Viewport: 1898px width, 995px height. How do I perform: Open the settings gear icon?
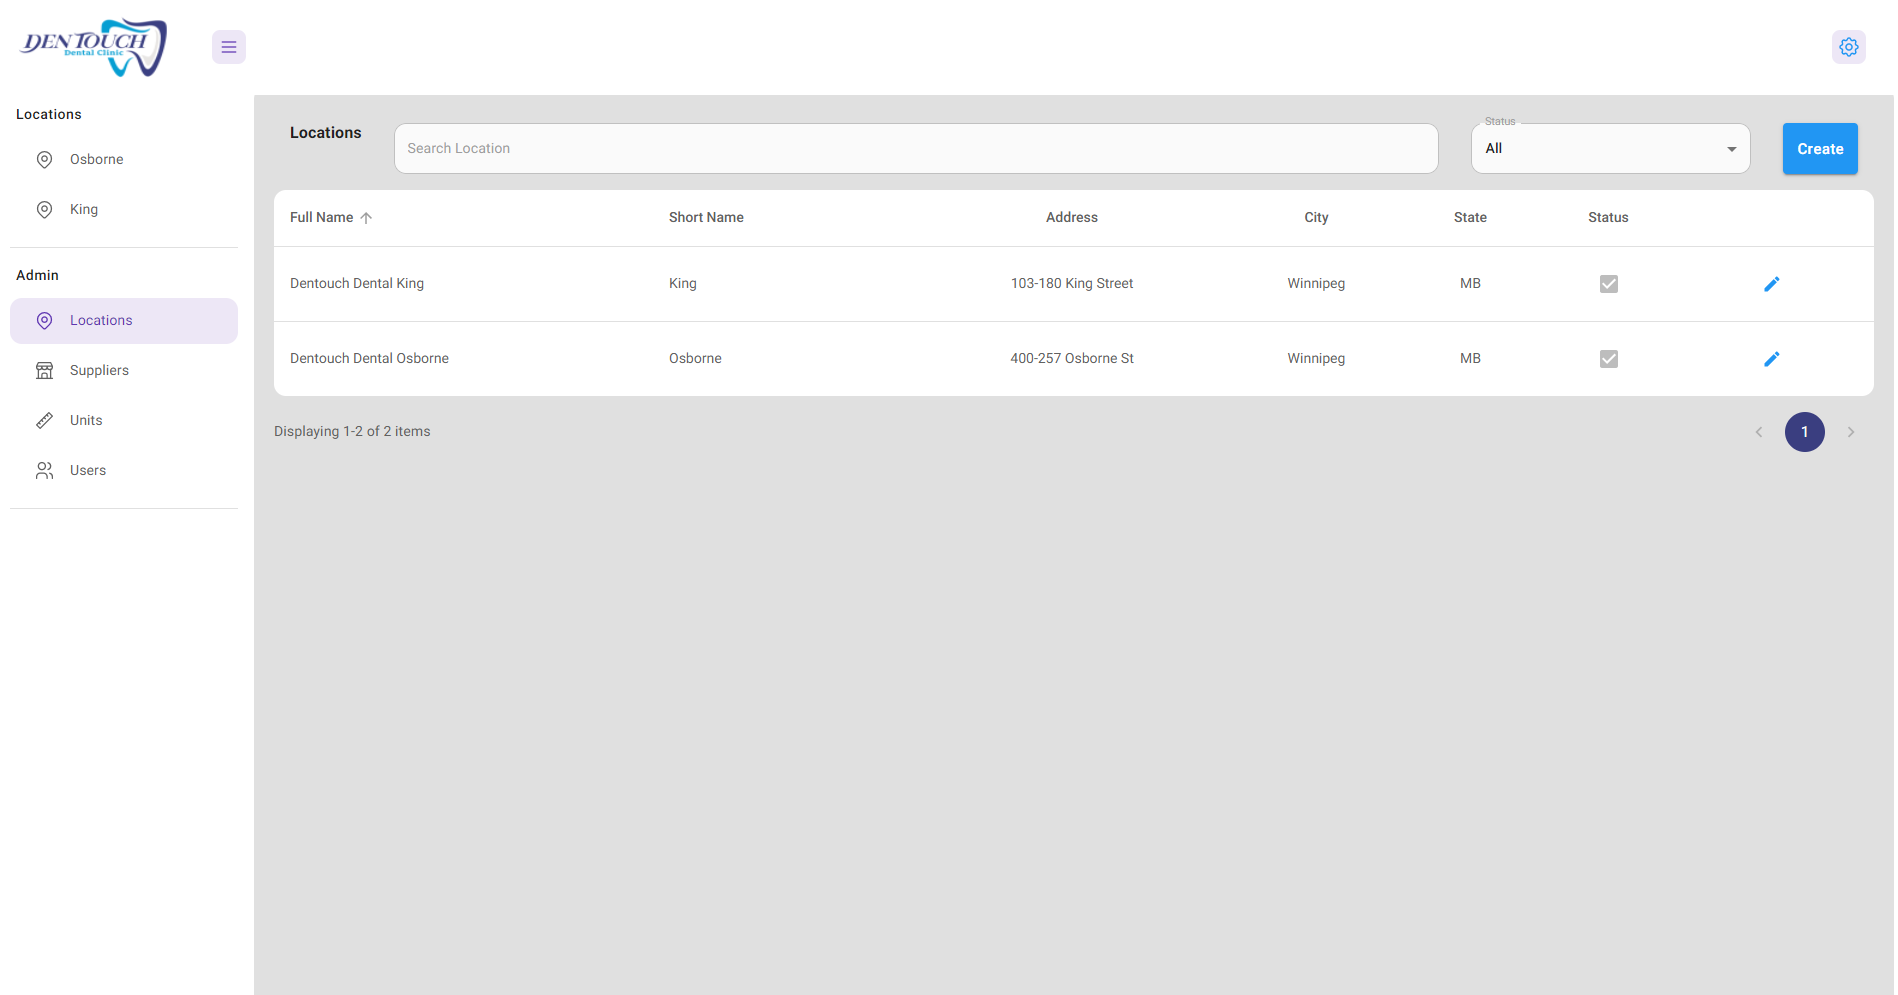1849,47
